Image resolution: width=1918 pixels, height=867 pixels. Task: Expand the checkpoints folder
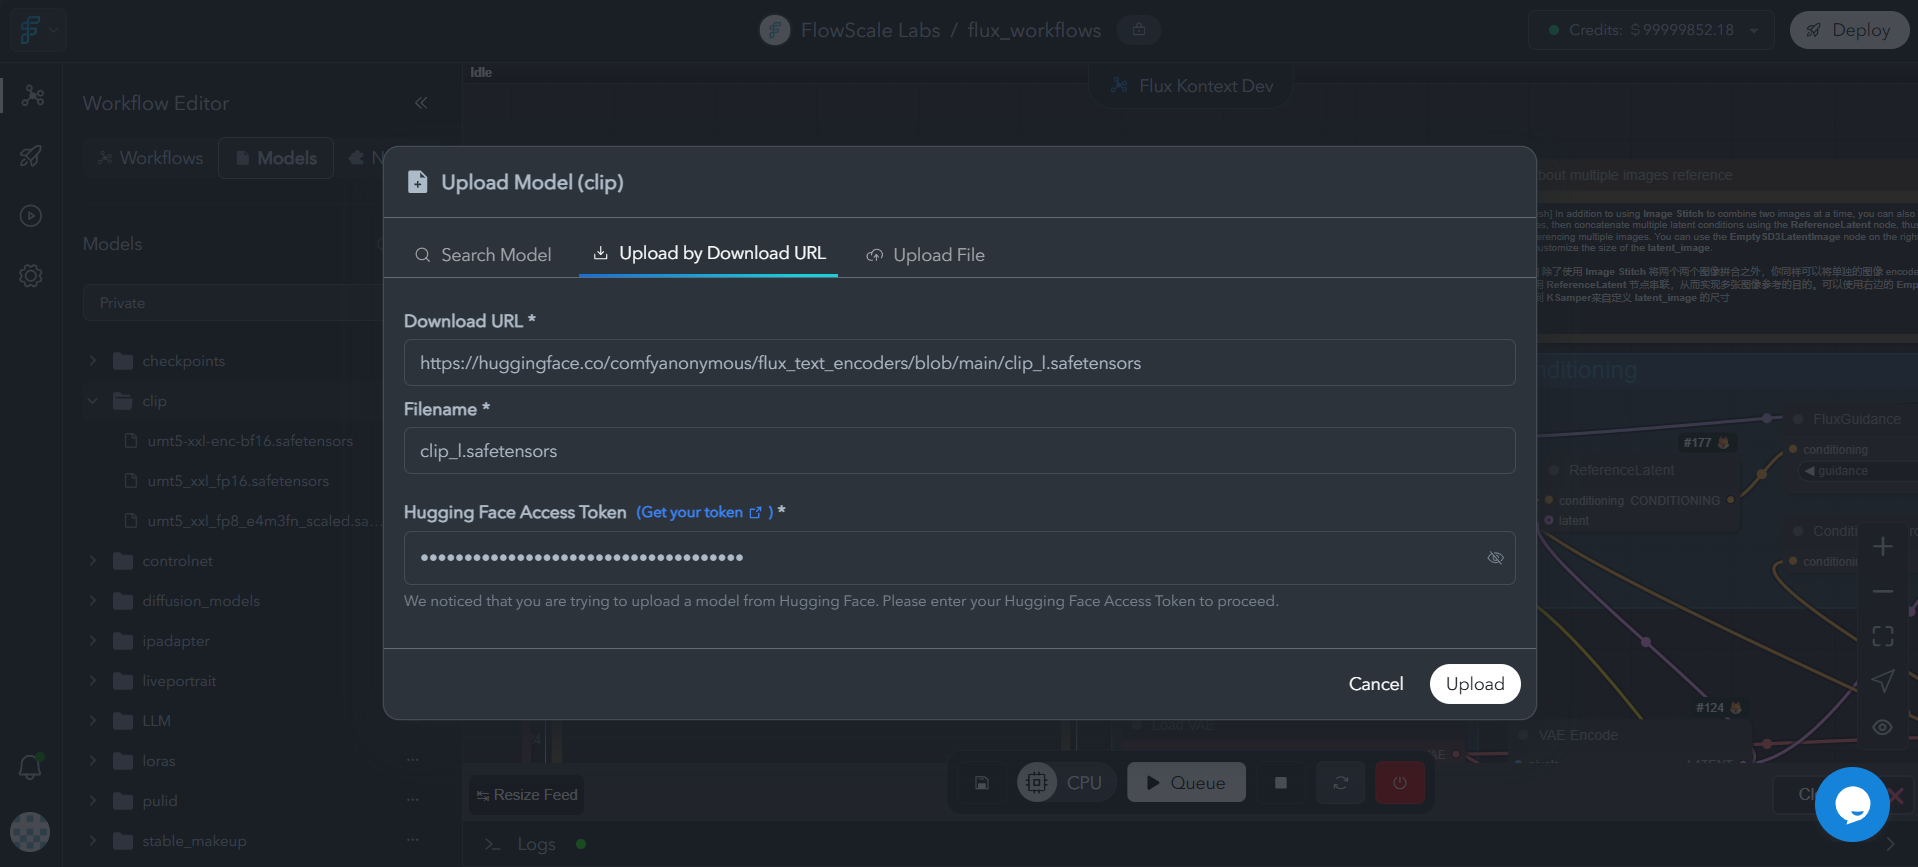pos(93,361)
